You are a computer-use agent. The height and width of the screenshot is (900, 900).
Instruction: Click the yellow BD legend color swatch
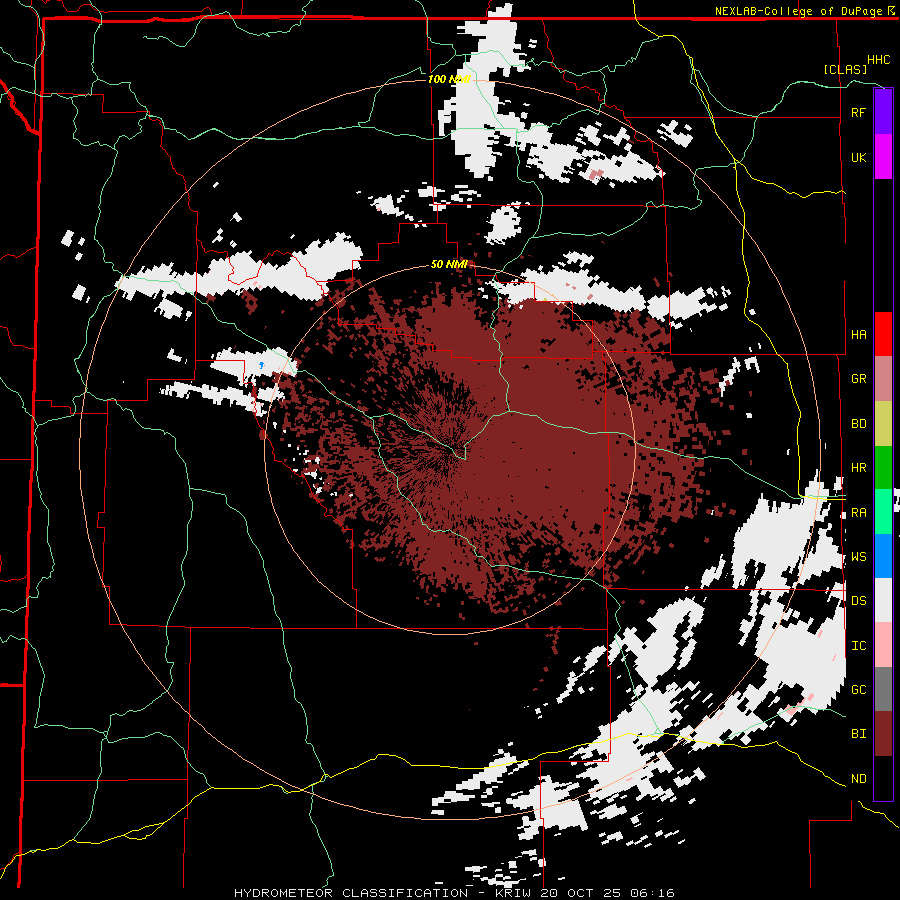point(883,424)
